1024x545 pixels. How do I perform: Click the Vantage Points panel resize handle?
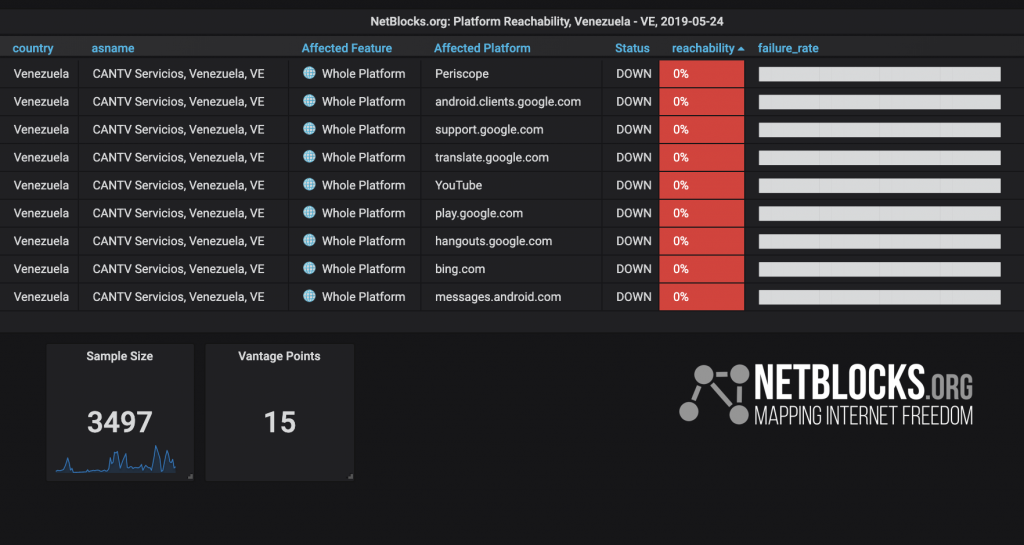click(x=350, y=476)
